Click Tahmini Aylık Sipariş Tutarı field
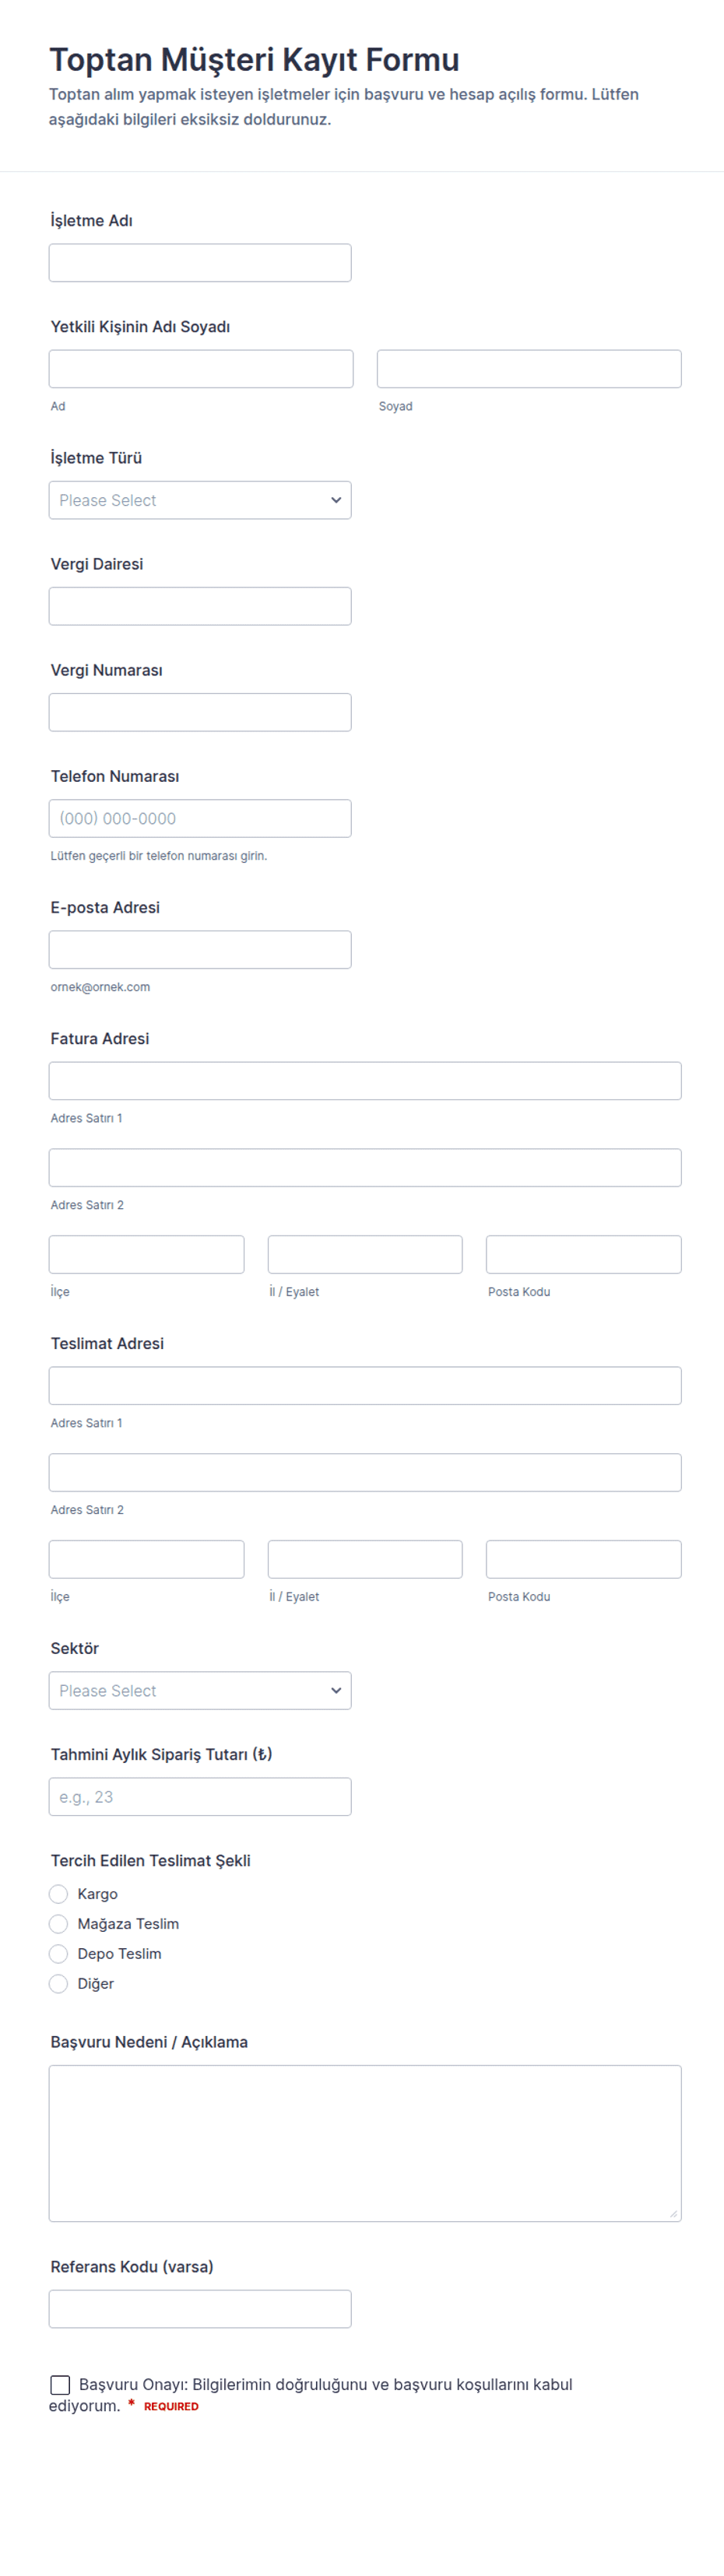 (200, 1796)
